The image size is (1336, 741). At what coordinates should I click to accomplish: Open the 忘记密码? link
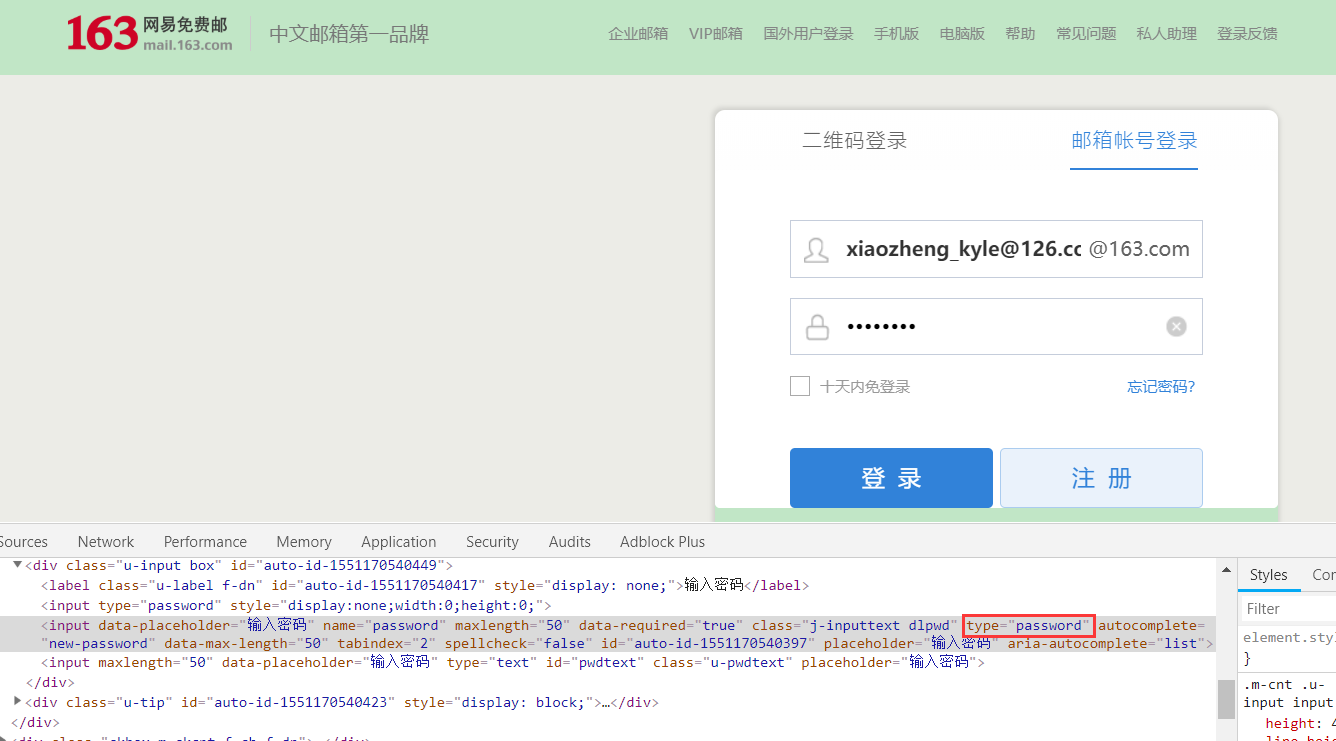click(1161, 387)
